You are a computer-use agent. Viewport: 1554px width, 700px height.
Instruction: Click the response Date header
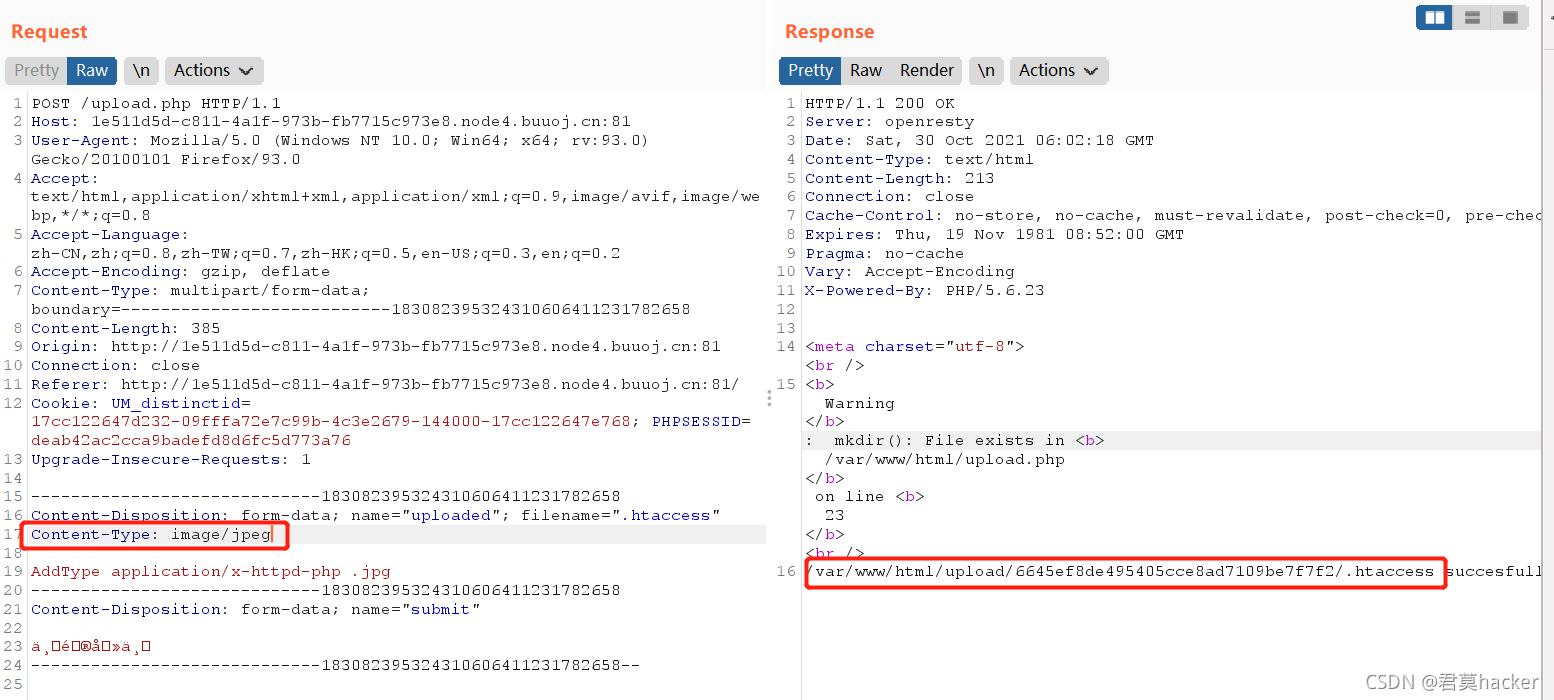tap(979, 141)
